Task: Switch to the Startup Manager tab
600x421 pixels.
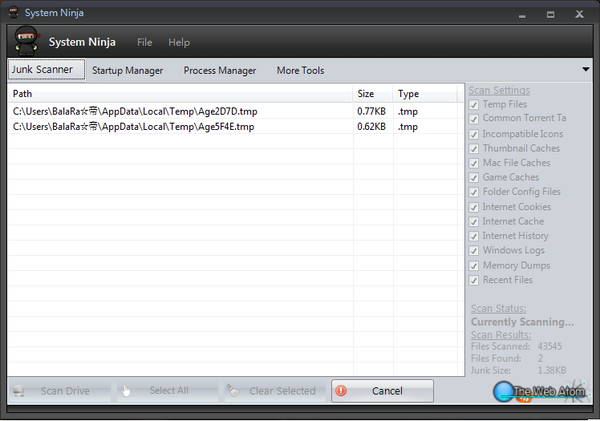Action: (127, 70)
